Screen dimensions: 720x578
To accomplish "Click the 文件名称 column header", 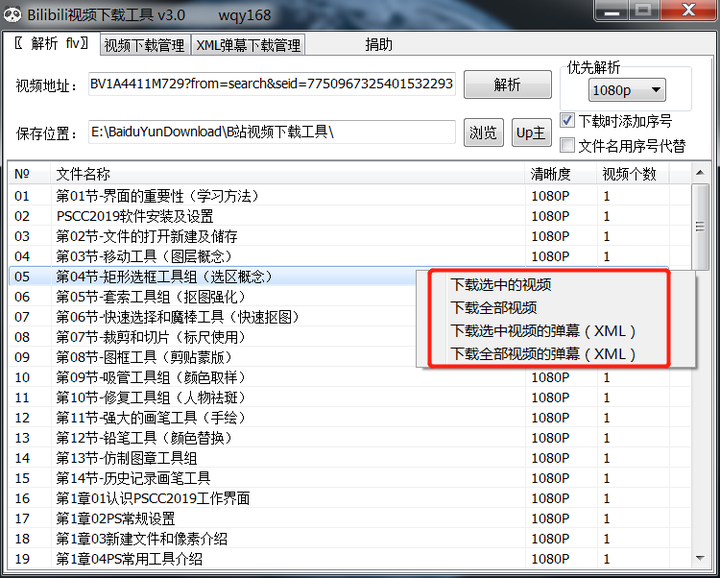I will coord(83,174).
